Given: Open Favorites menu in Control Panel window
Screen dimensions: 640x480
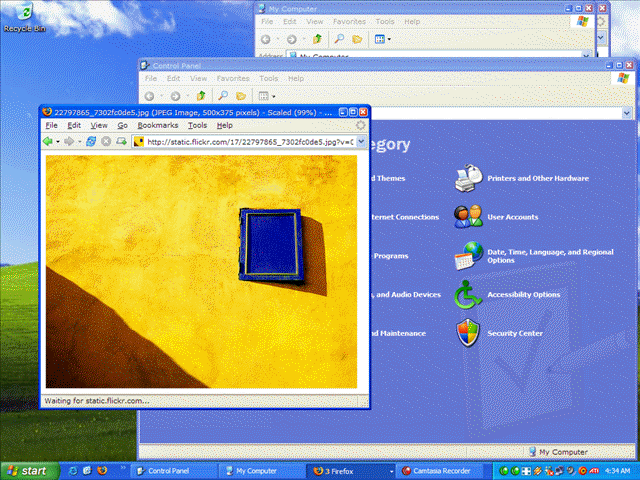Looking at the screenshot, I should (233, 78).
